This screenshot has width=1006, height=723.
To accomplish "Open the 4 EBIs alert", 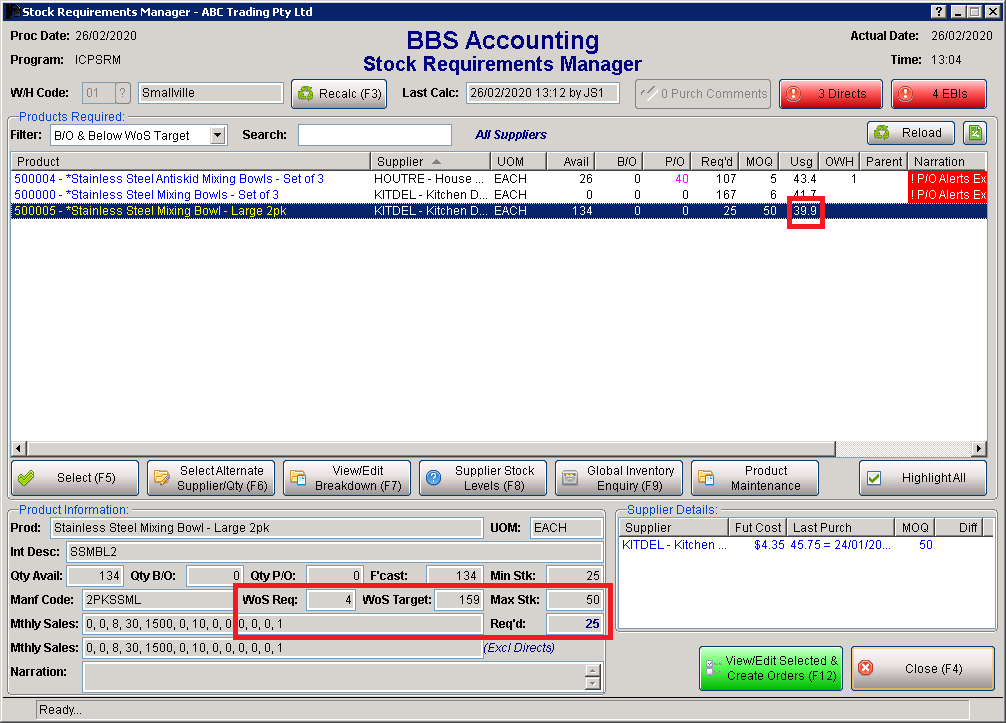I will coord(938,94).
